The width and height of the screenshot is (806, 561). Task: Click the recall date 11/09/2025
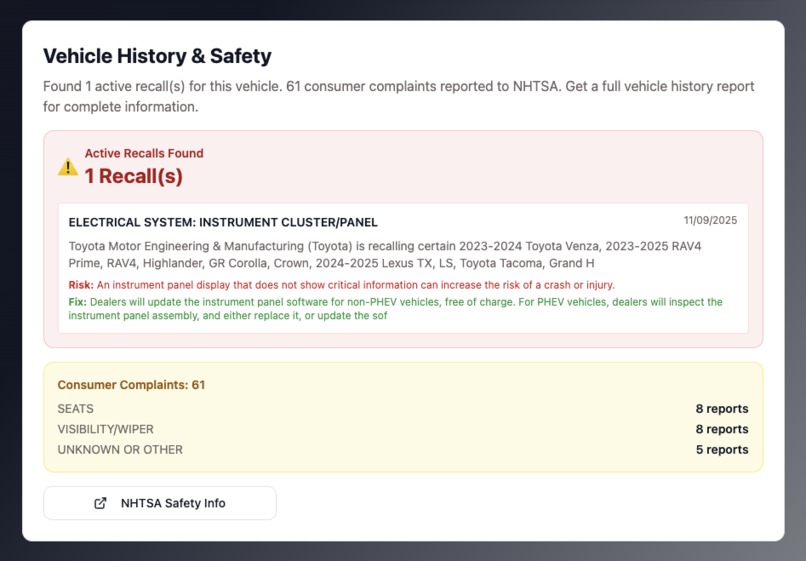[710, 220]
